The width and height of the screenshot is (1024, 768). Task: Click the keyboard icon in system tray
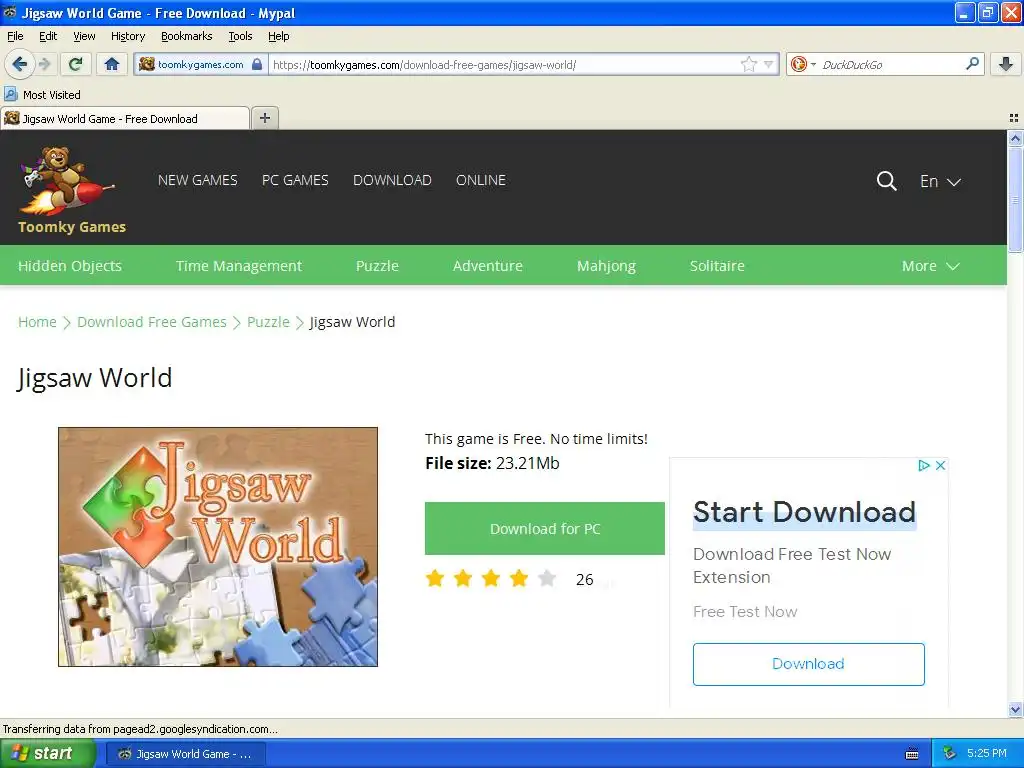[912, 754]
